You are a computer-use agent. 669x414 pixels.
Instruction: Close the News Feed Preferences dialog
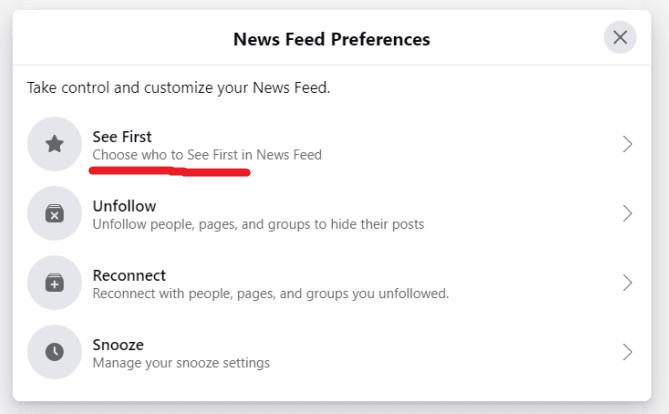coord(620,38)
